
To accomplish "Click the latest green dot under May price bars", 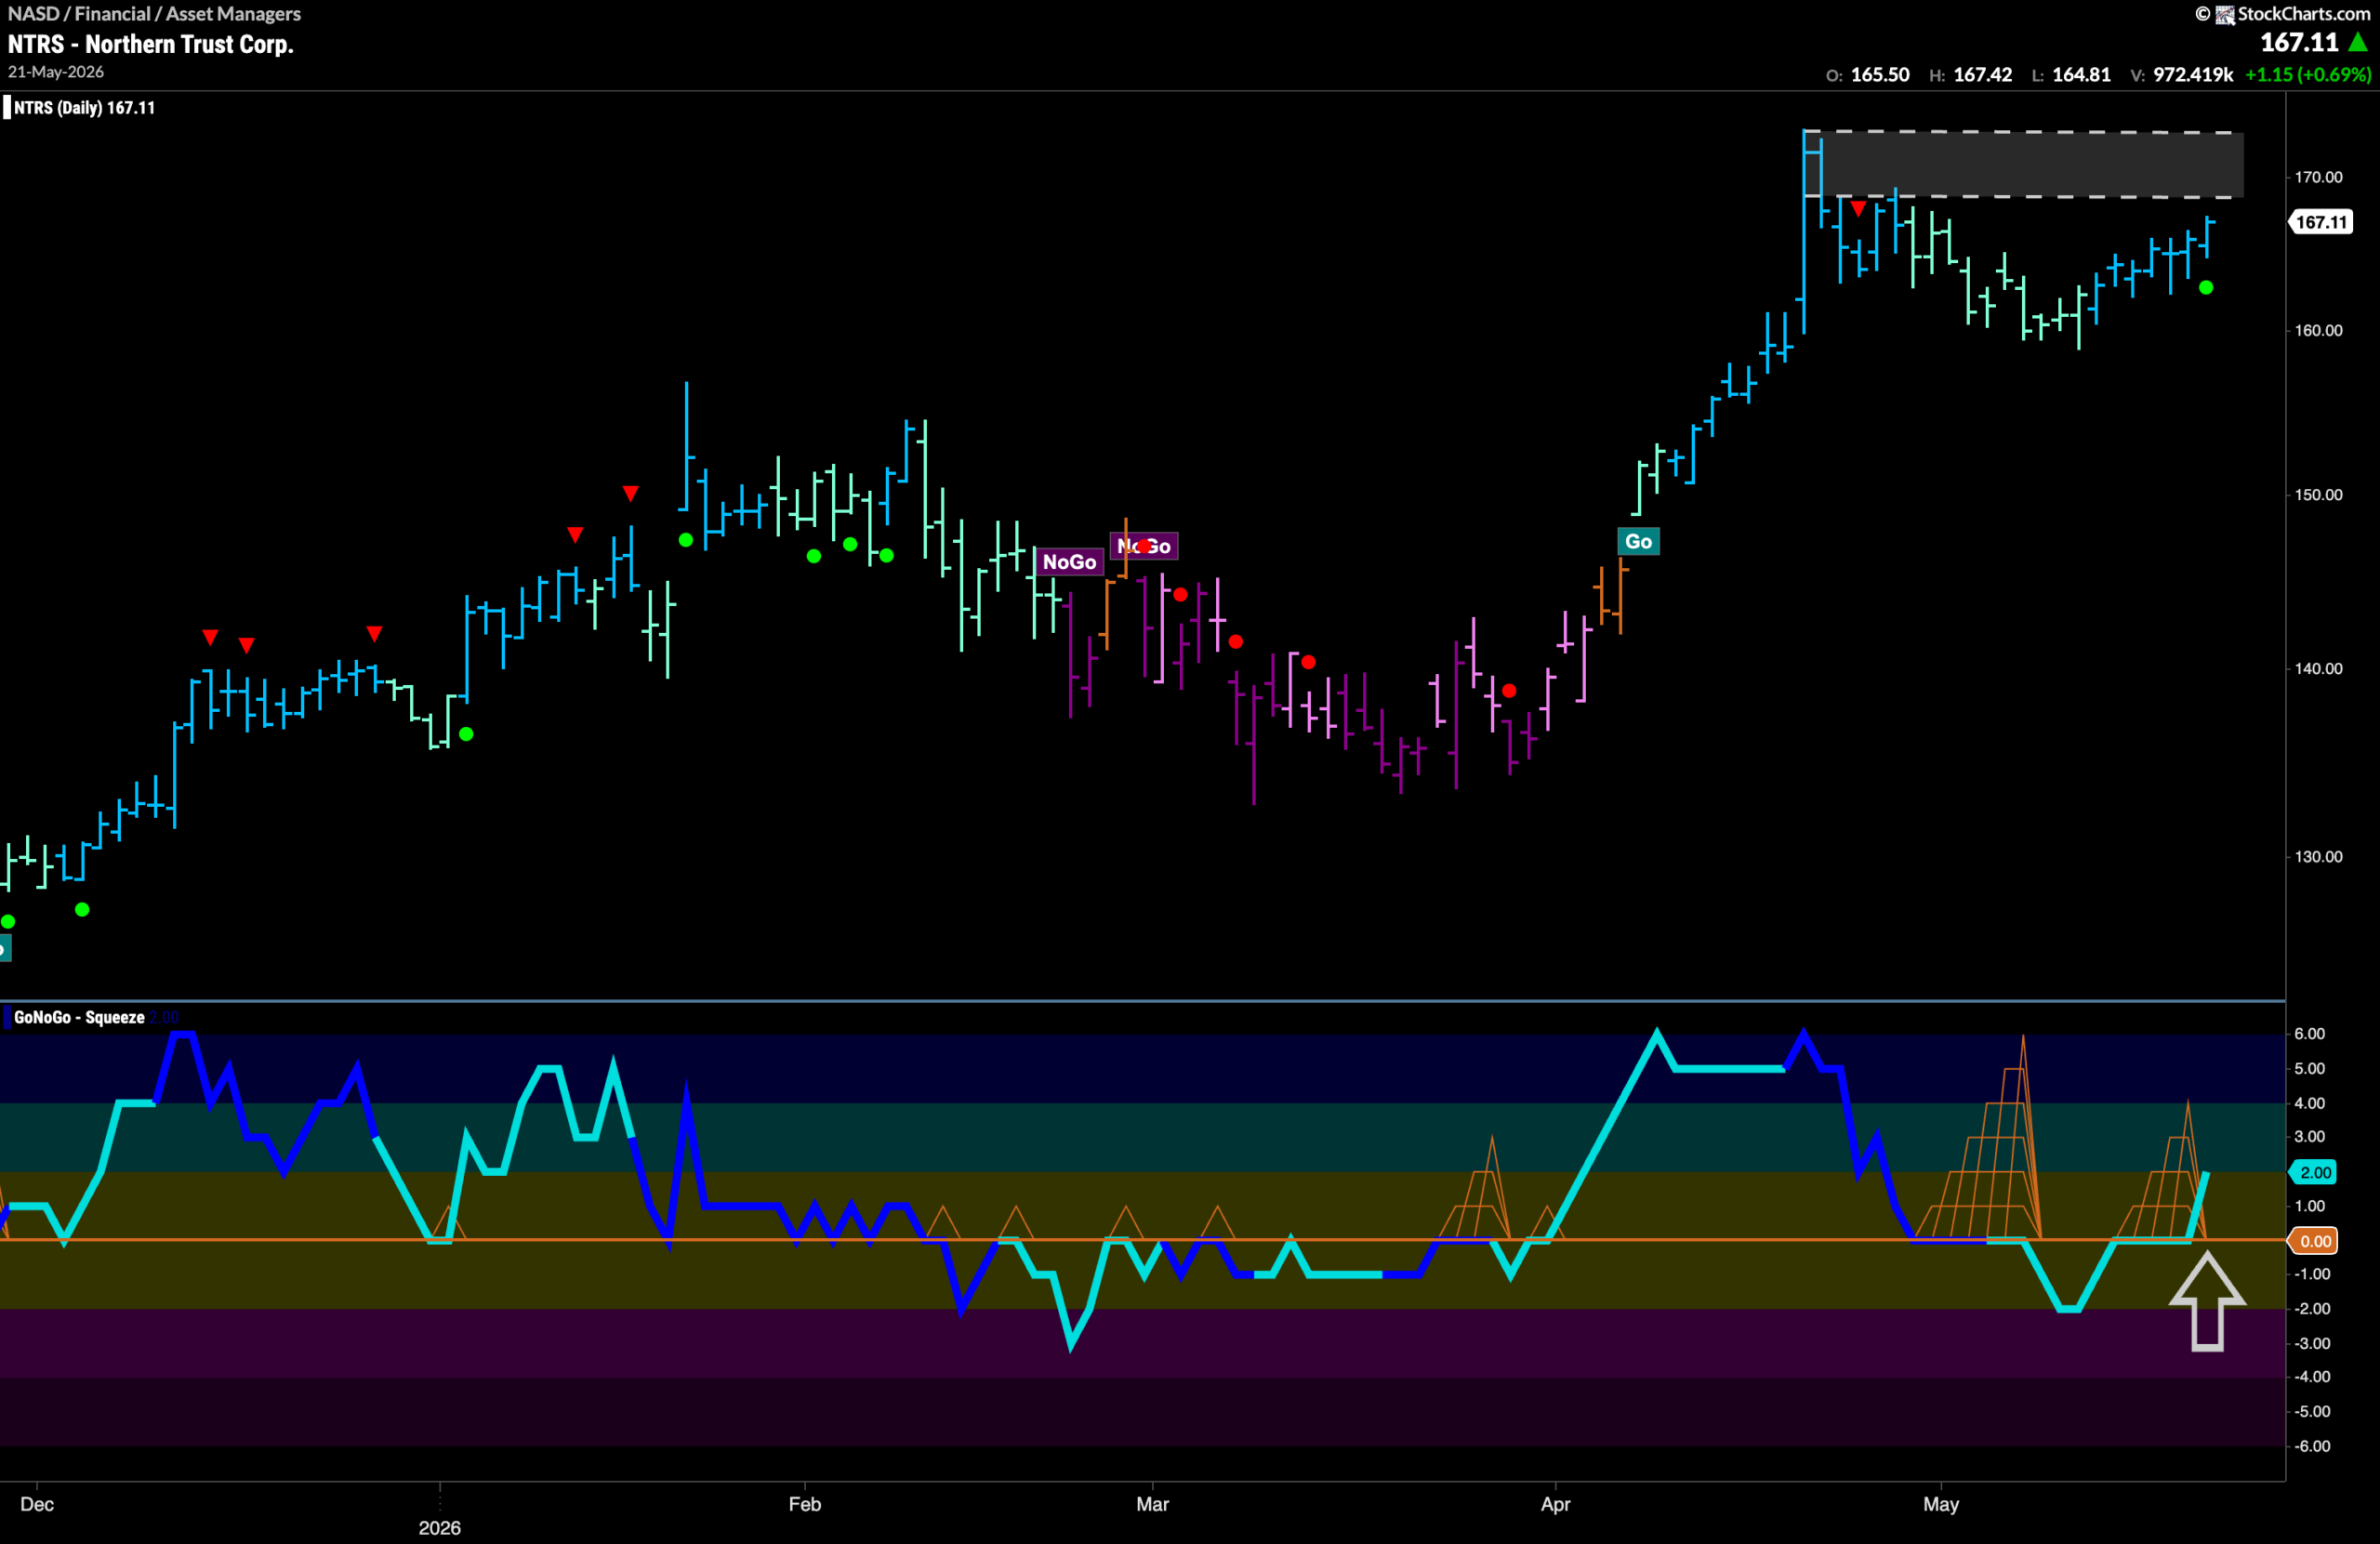I will [2206, 288].
